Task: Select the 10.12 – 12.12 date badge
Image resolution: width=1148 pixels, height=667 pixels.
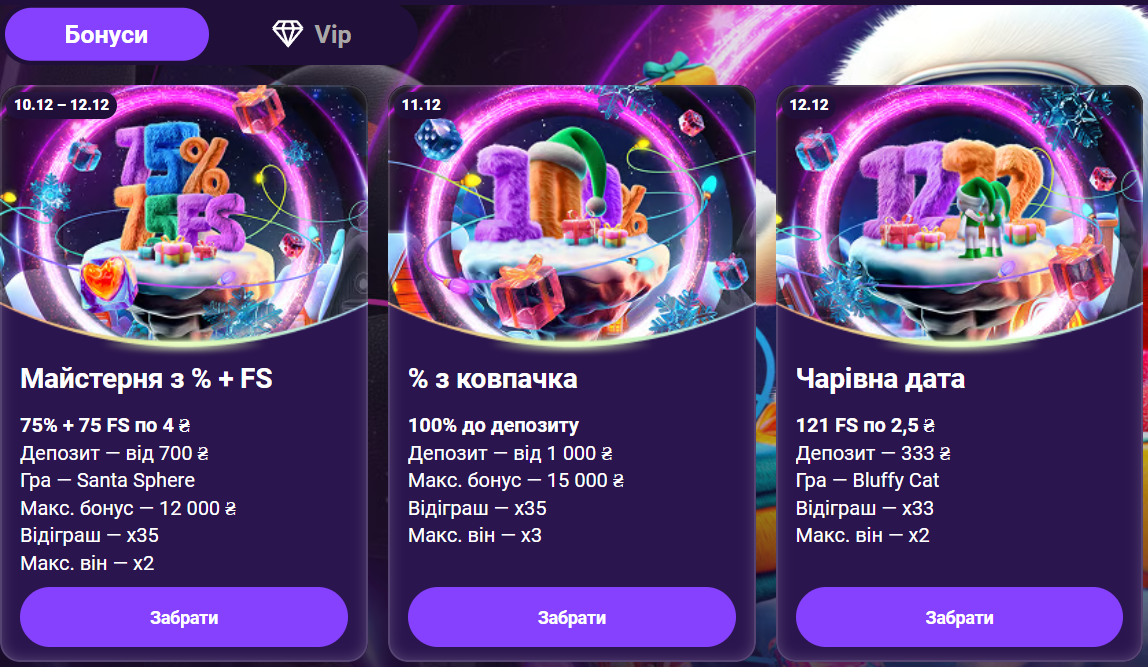Action: click(x=62, y=105)
